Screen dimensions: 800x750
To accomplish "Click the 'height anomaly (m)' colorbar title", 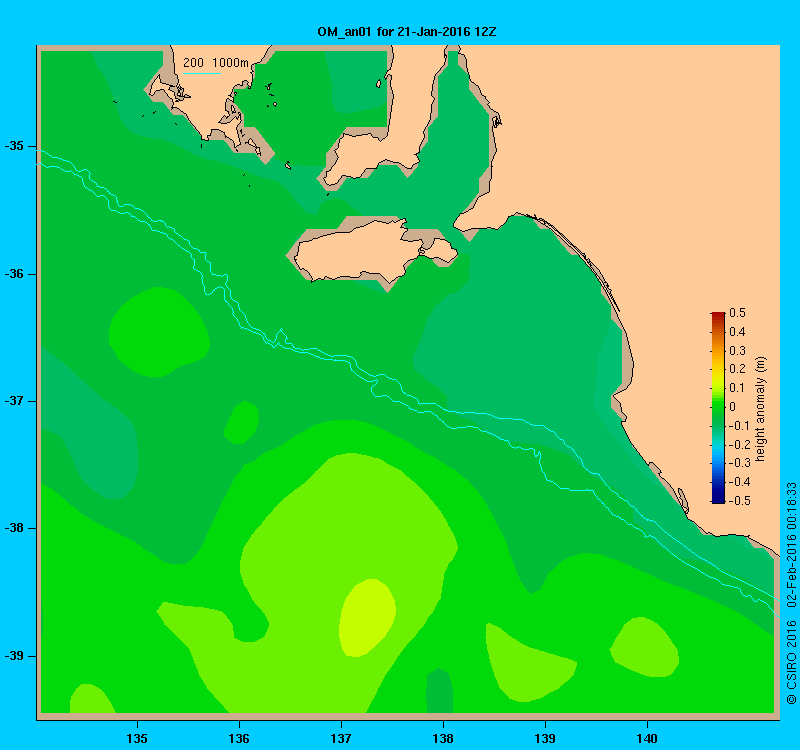I will click(x=761, y=409).
